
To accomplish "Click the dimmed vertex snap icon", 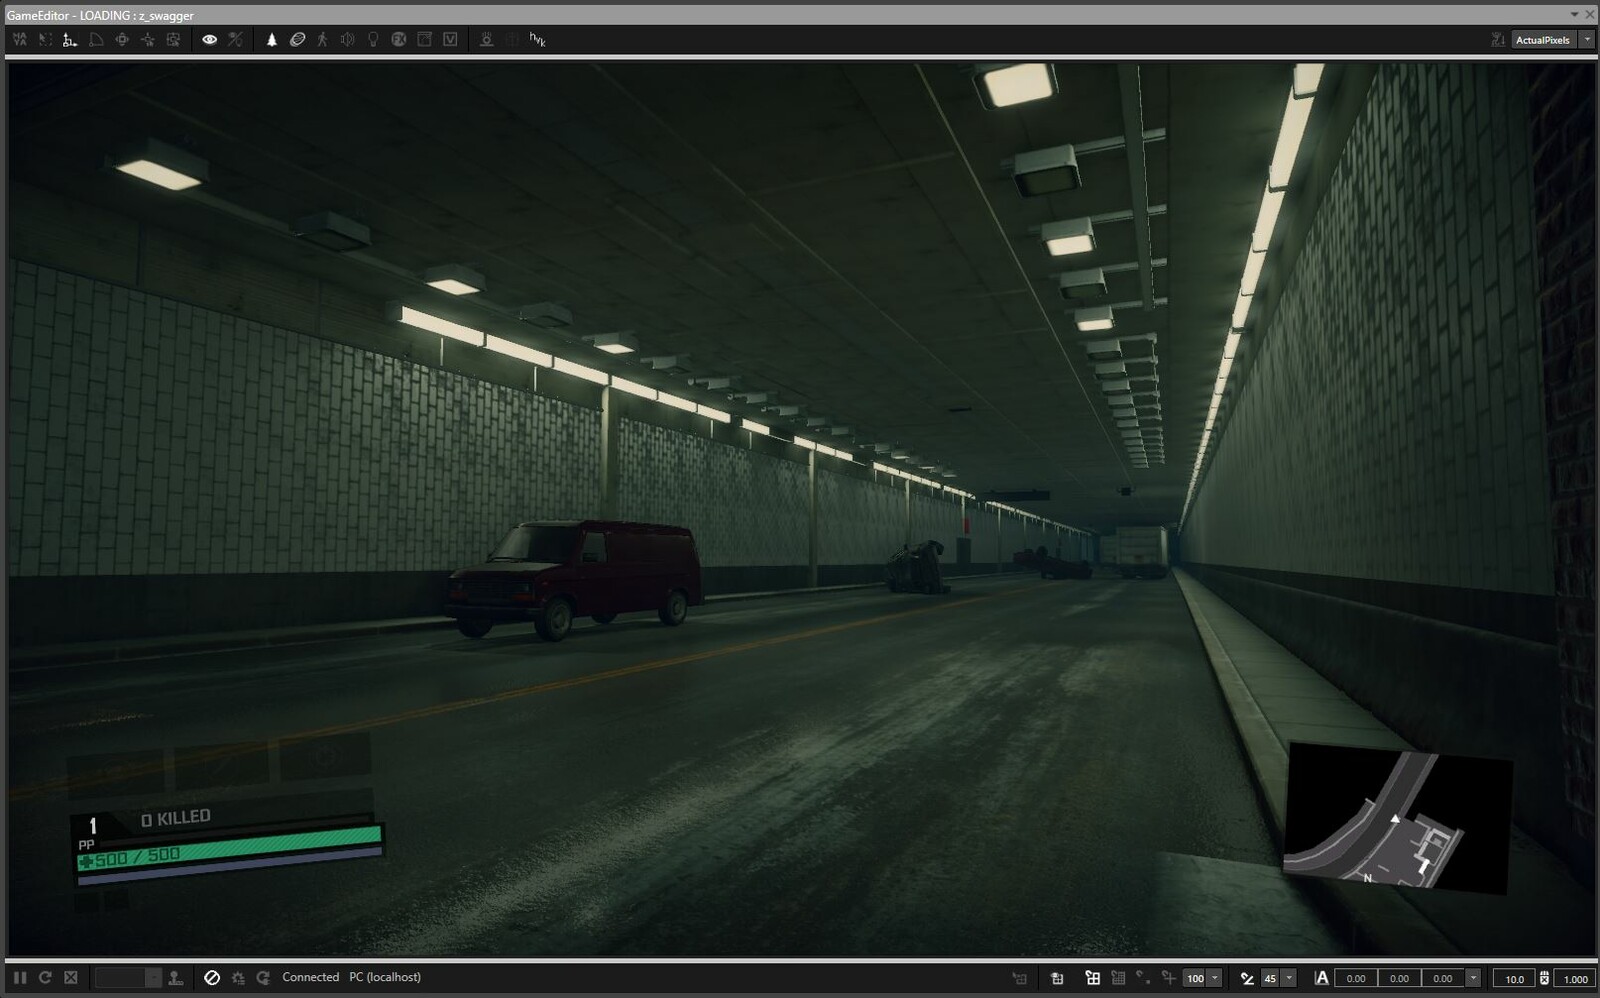I will coord(1143,979).
